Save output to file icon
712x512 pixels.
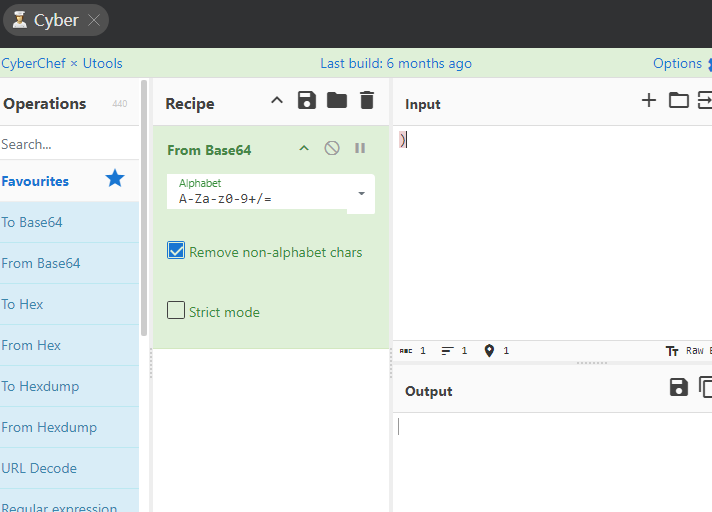pos(679,387)
